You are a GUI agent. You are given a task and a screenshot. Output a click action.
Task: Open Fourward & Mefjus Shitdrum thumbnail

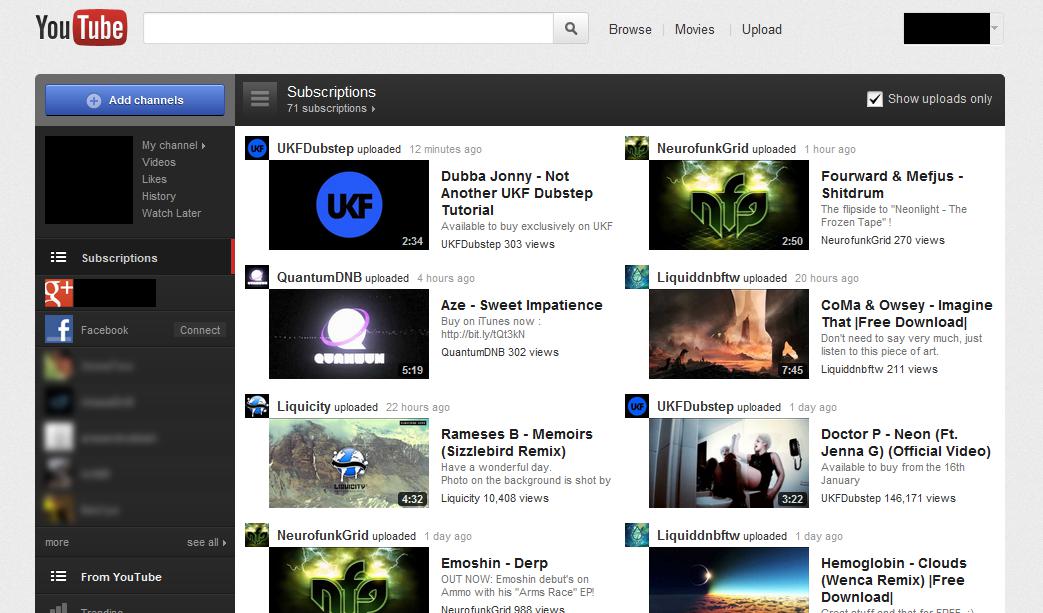[x=728, y=205]
